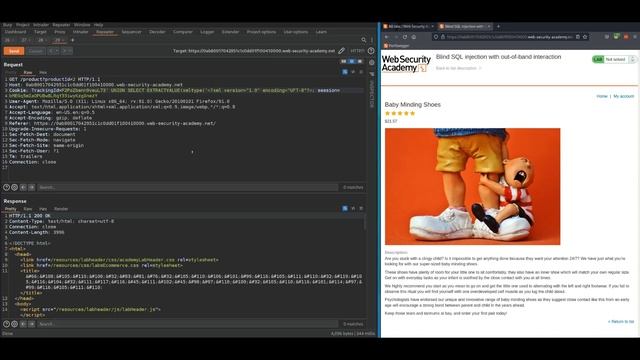Screen dimensions: 640x360
Task: Switch request view to Hex
Action: click(43, 72)
